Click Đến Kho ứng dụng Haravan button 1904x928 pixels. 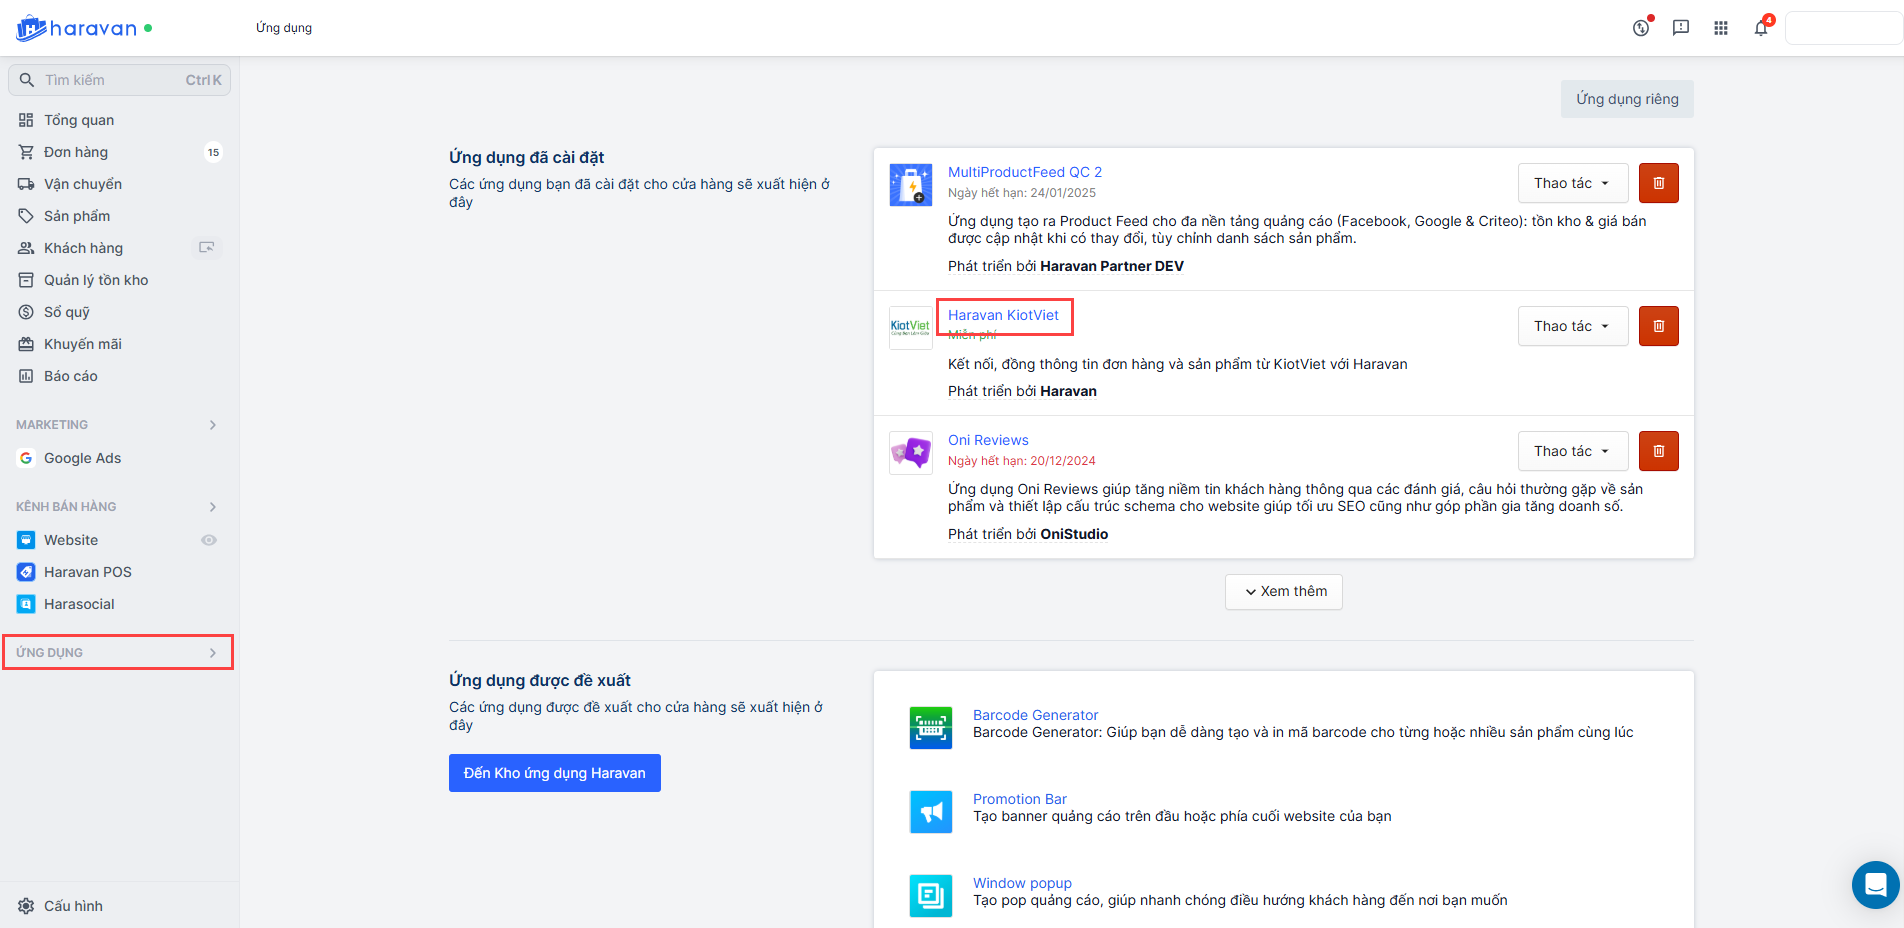554,773
